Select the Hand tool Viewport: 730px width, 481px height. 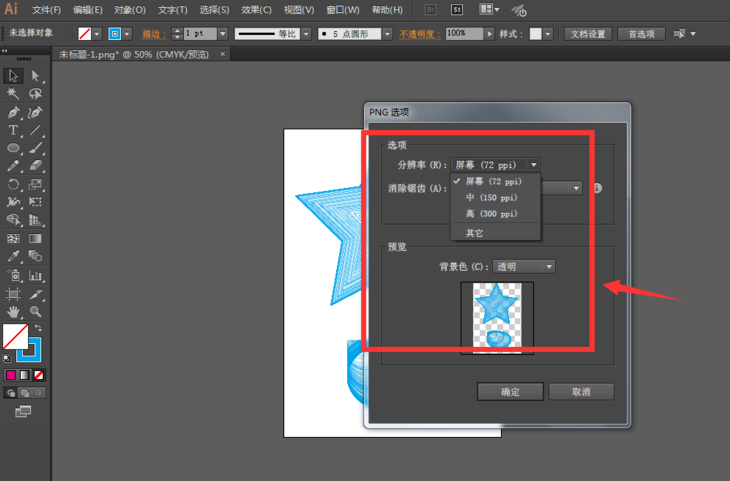pos(13,312)
